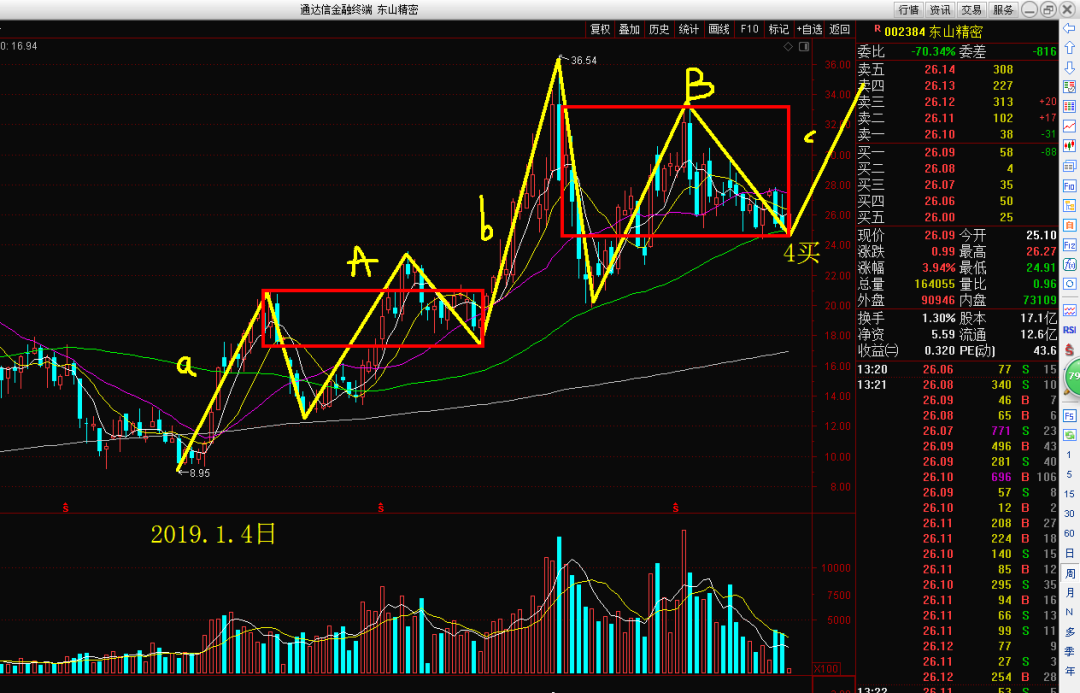
Task: Toggle the panel icon above price axis
Action: tap(804, 47)
